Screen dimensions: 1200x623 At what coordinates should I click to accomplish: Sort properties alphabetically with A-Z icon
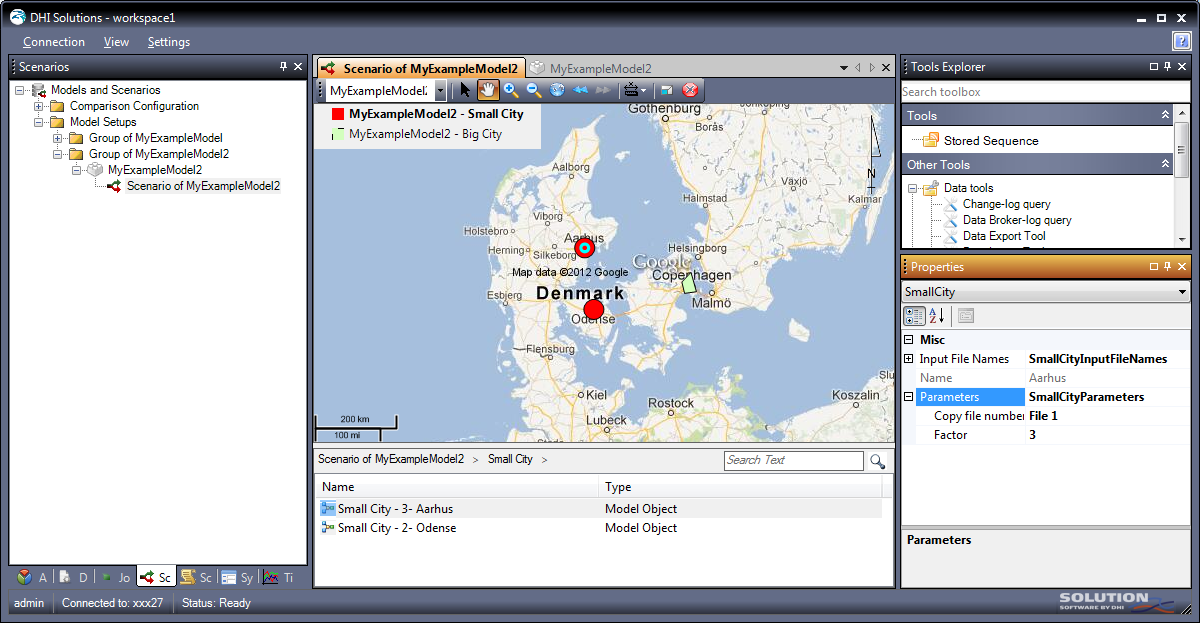point(938,316)
